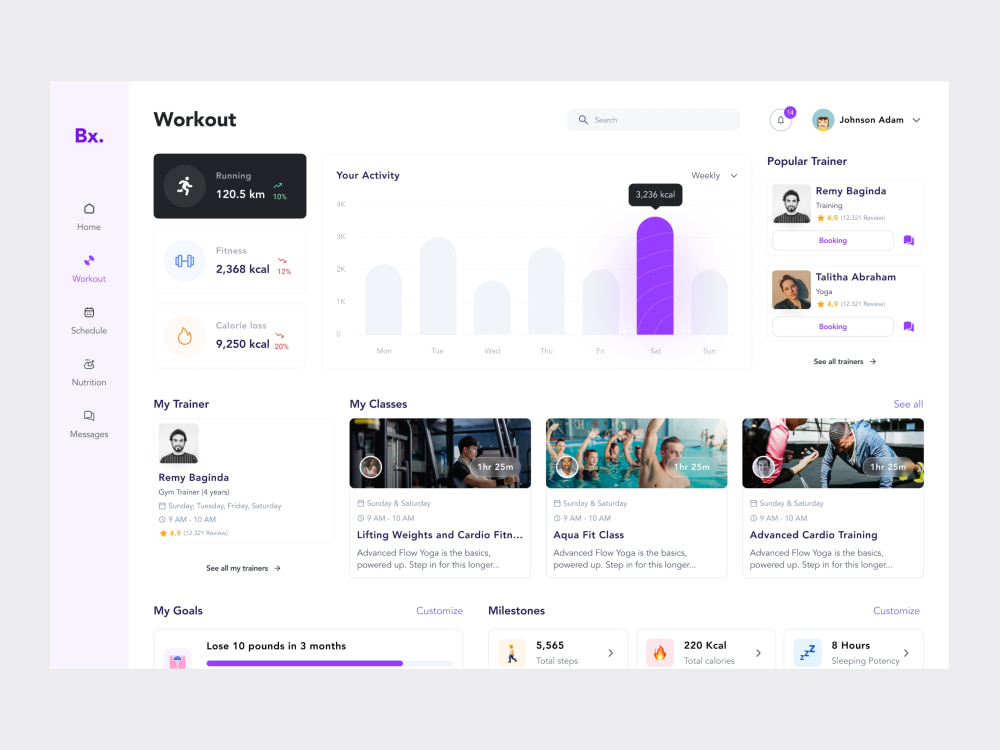Expand the Johnson Adam account dropdown
The width and height of the screenshot is (1000, 750).
916,120
